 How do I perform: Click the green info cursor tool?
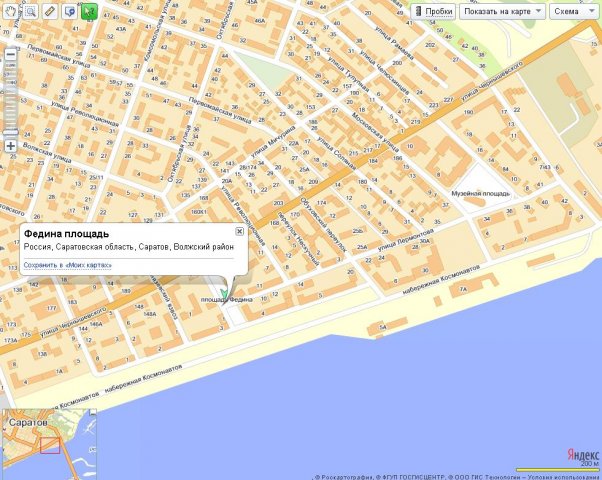[x=89, y=11]
